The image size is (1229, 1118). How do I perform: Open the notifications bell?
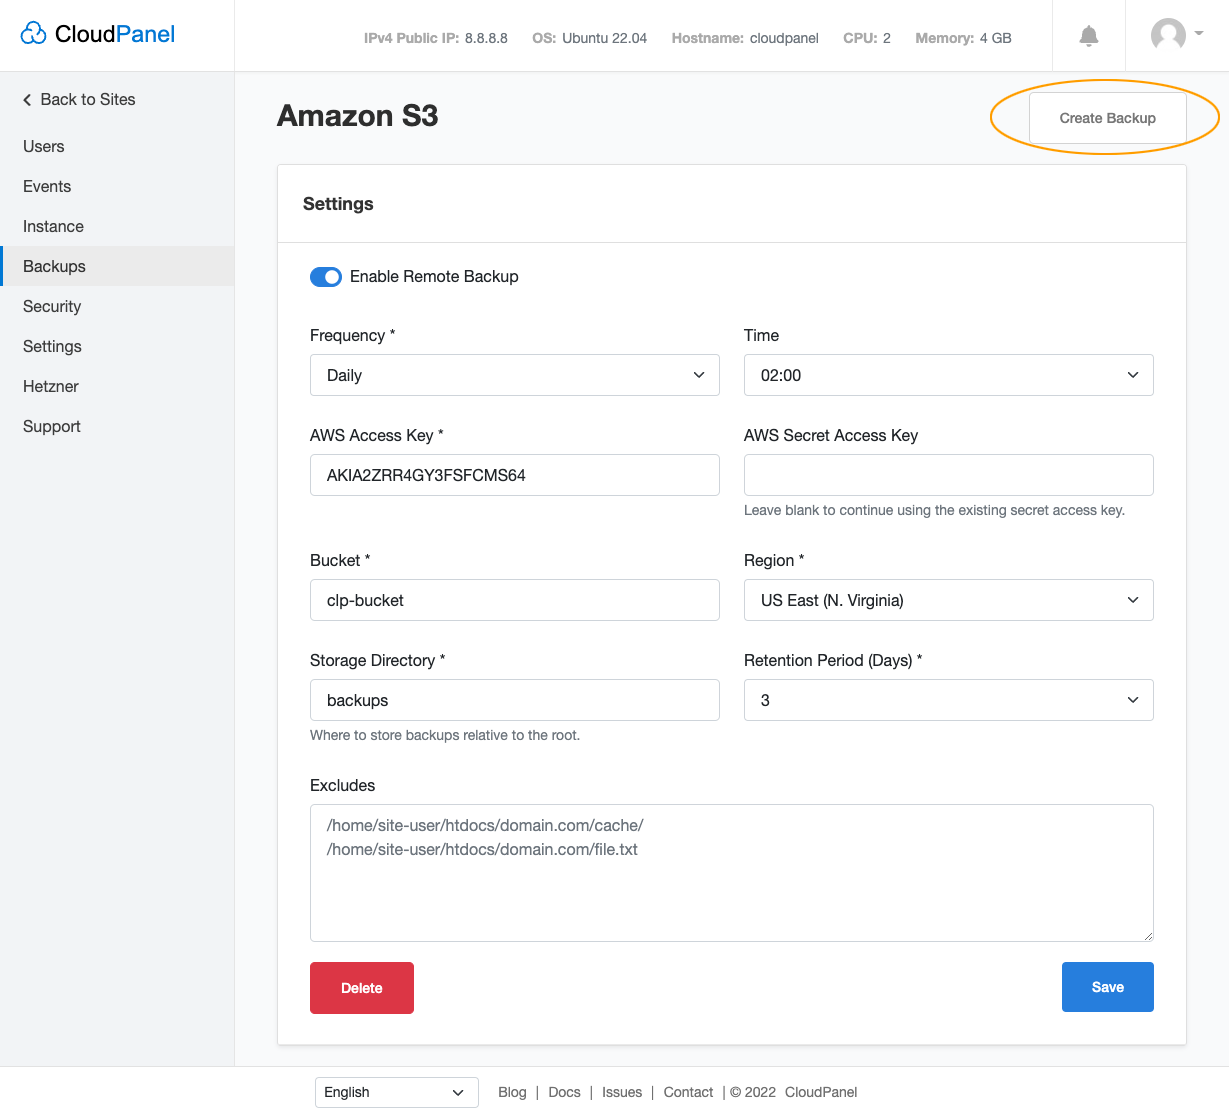[x=1087, y=36]
